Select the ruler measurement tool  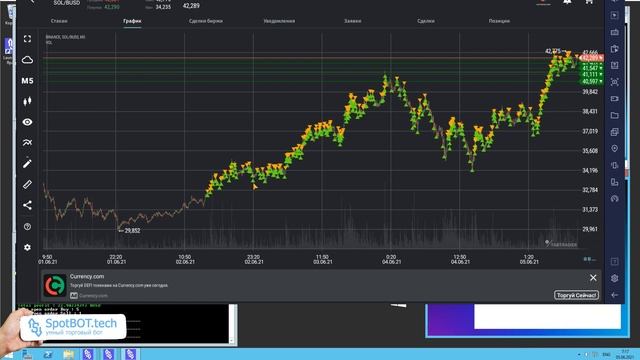(x=27, y=184)
